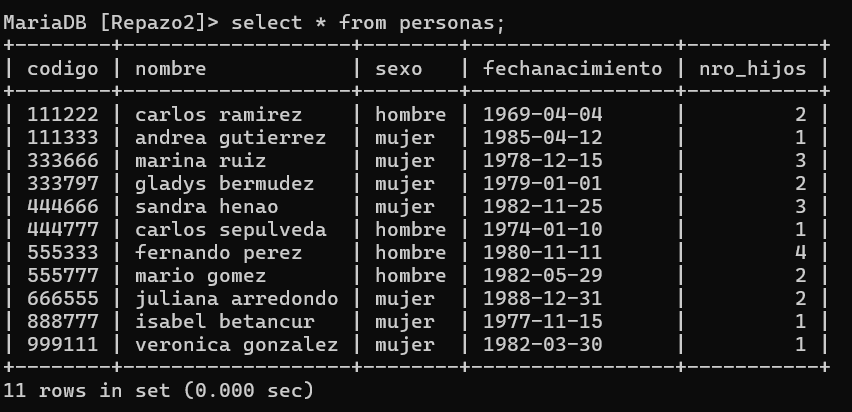
Task: Click the name andrea gutierrez
Action: point(230,138)
